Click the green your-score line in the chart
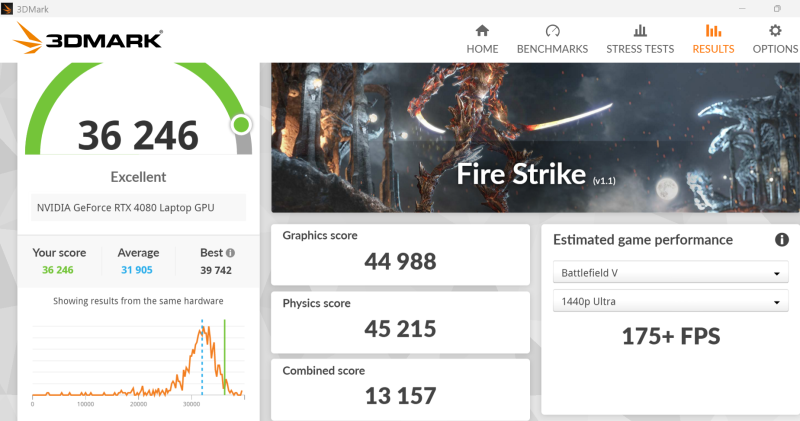 click(x=224, y=357)
